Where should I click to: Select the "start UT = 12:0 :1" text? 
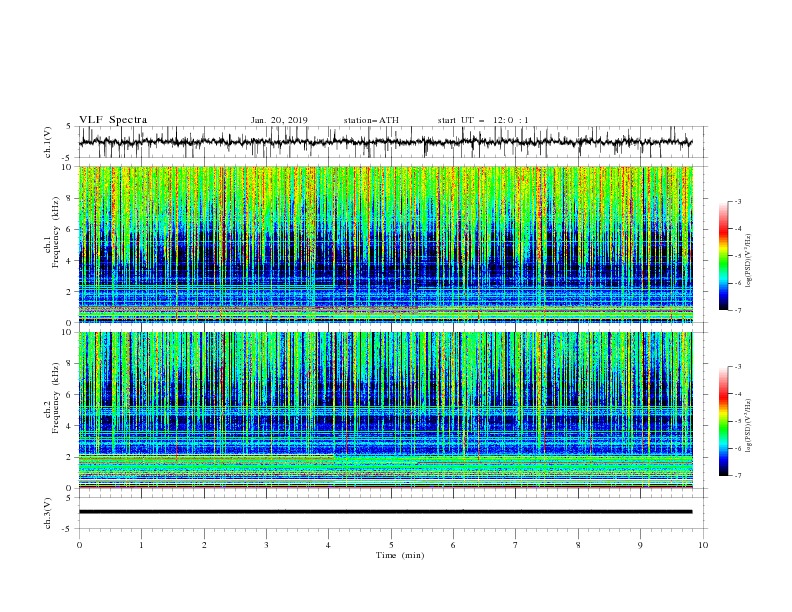[x=483, y=120]
